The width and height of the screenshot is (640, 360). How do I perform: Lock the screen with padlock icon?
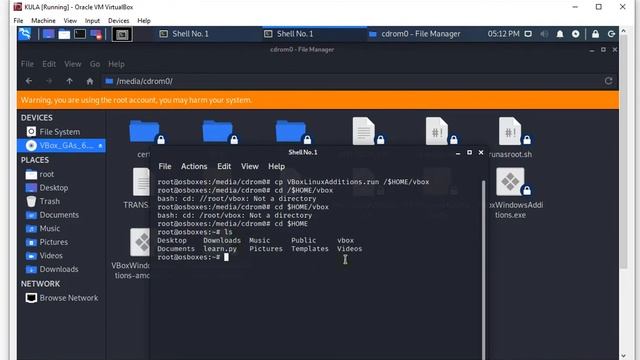596,34
